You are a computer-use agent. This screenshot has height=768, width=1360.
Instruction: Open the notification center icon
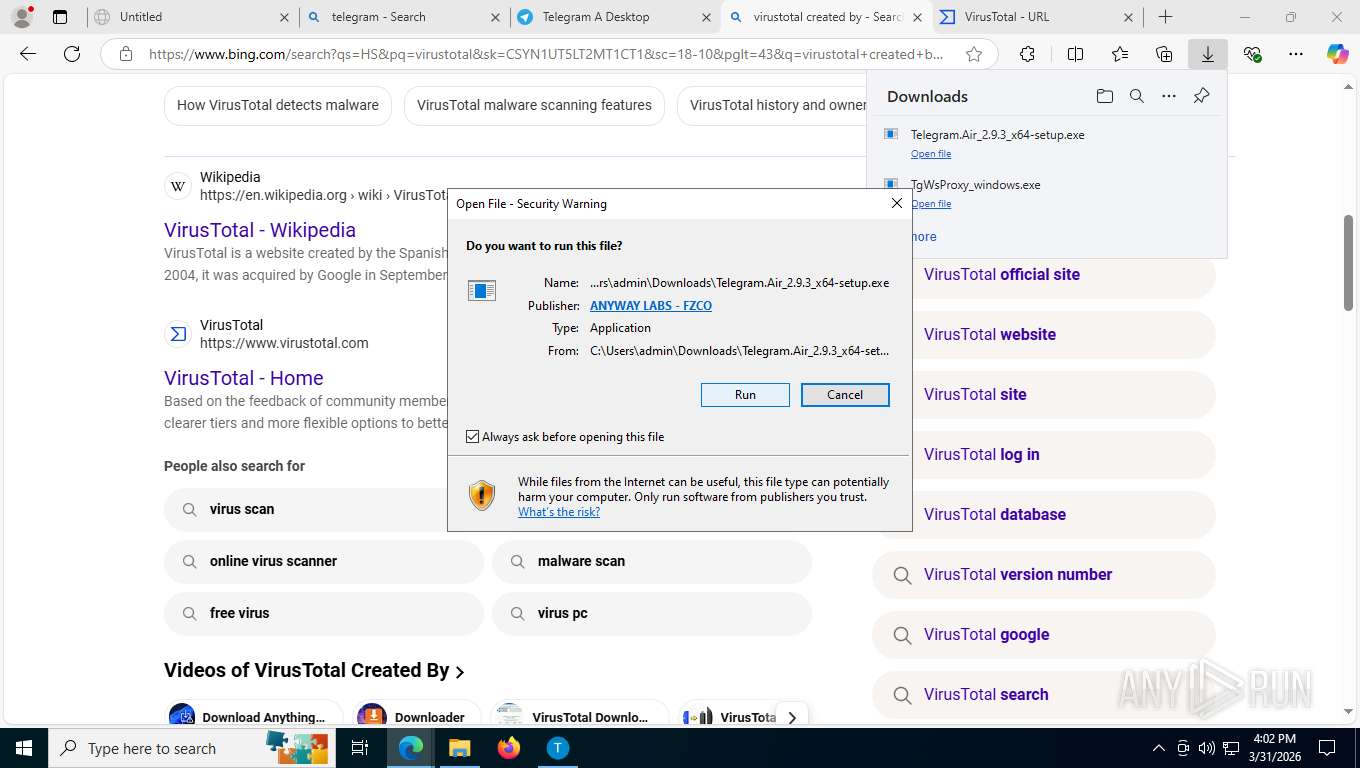coord(1327,748)
